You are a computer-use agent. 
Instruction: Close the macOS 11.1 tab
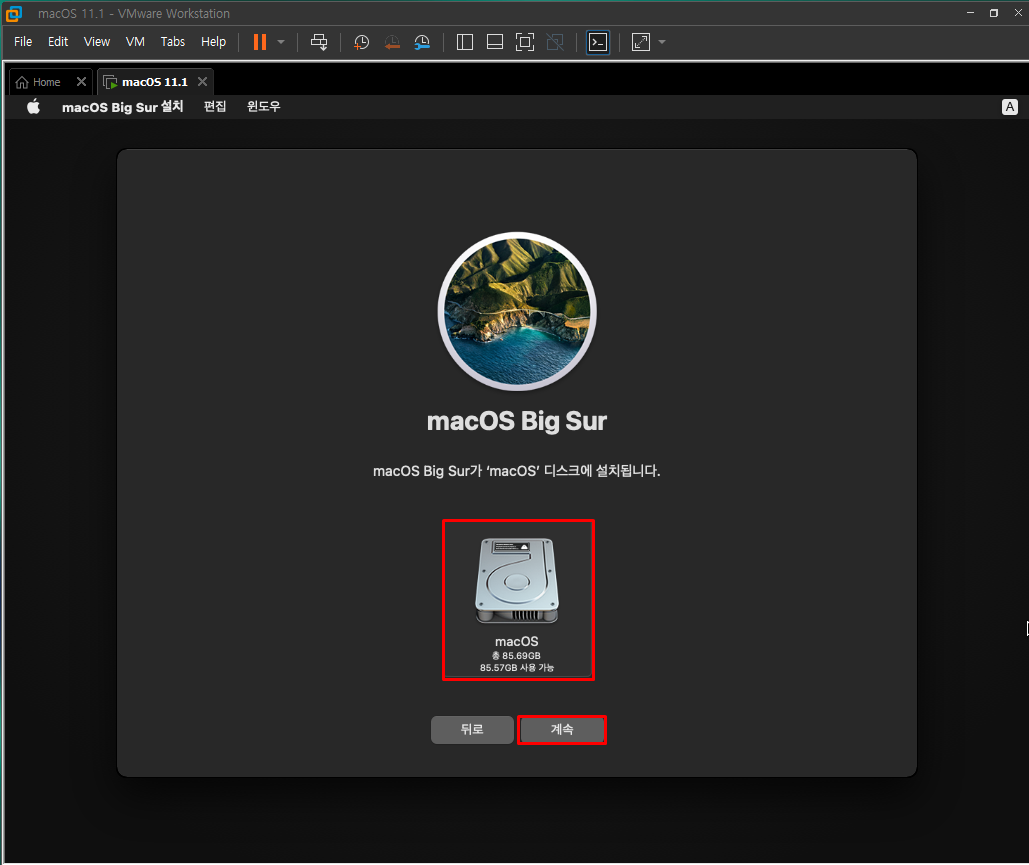pos(202,81)
